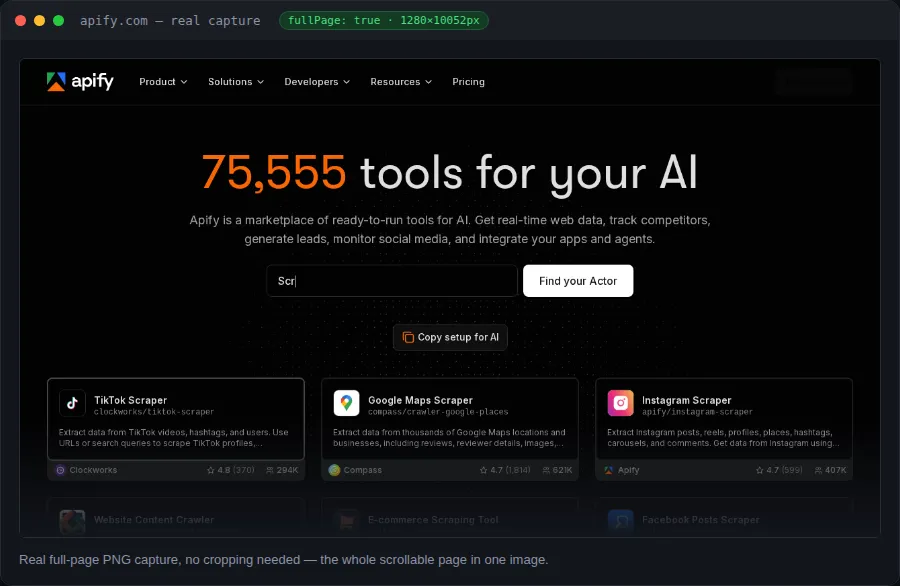Image resolution: width=900 pixels, height=586 pixels.
Task: Click the Facebook Posts Scraper icon
Action: coord(620,522)
